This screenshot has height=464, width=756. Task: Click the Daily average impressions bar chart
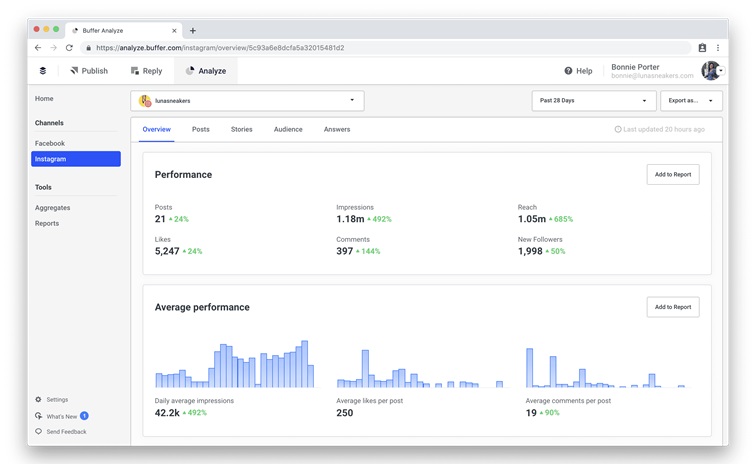pyautogui.click(x=235, y=364)
